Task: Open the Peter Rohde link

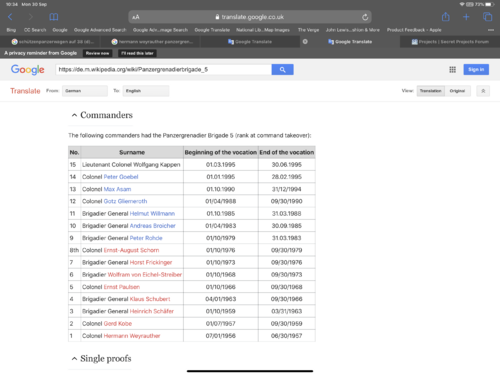Action: tap(146, 238)
